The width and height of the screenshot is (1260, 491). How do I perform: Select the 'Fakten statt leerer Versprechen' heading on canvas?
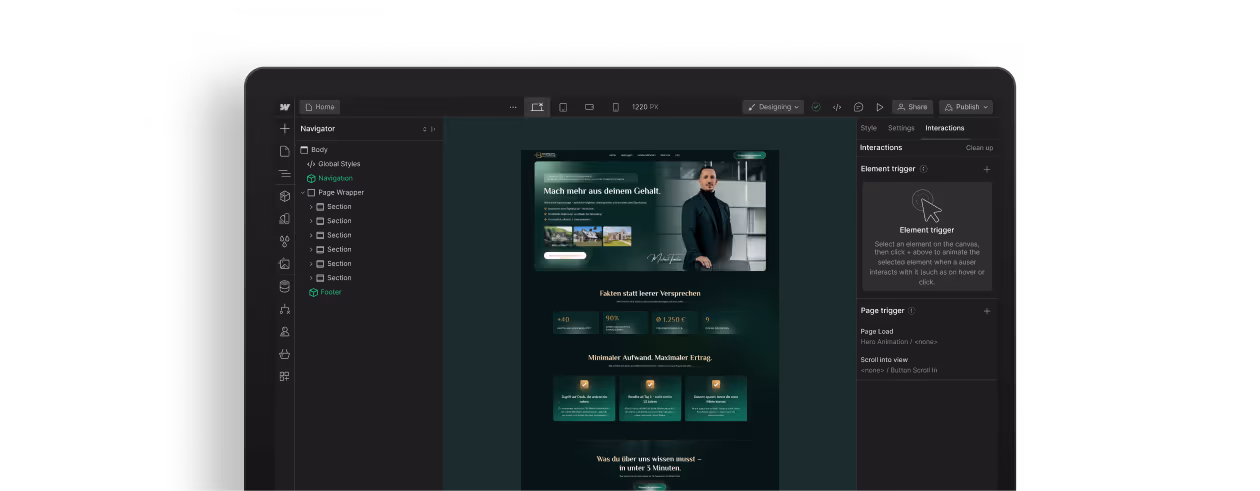point(650,293)
